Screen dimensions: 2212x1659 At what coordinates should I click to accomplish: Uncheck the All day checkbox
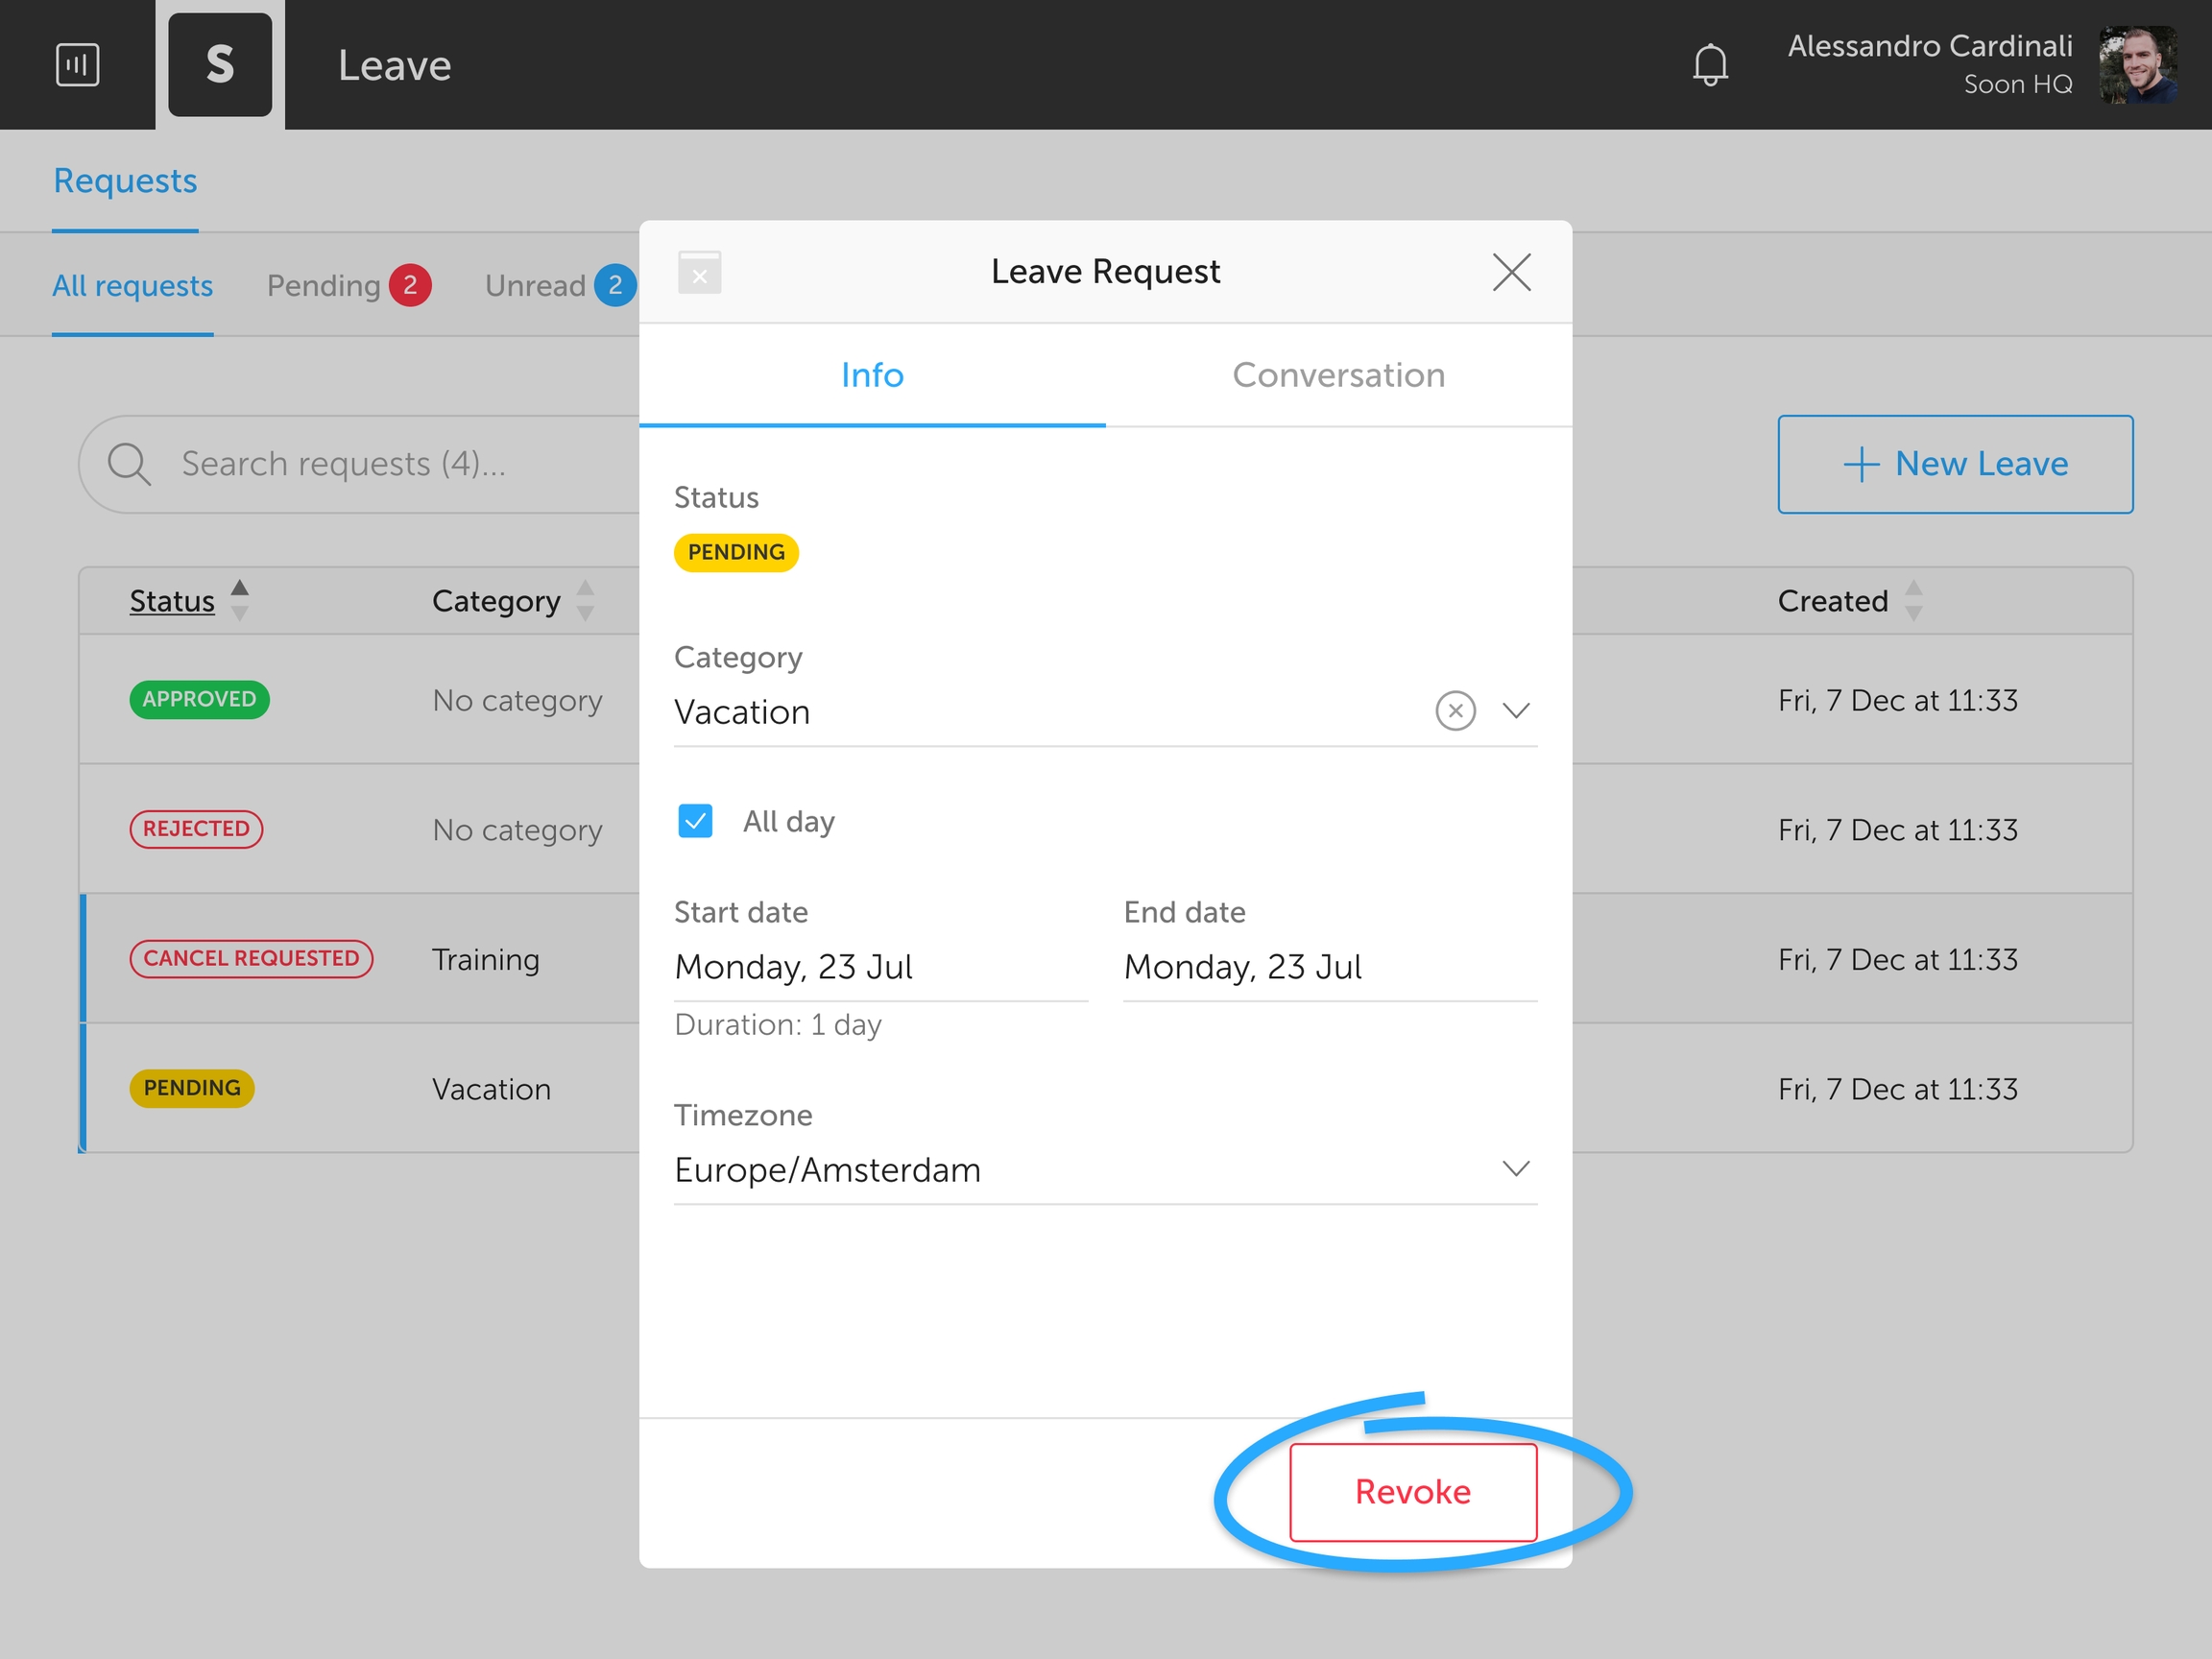click(x=695, y=821)
